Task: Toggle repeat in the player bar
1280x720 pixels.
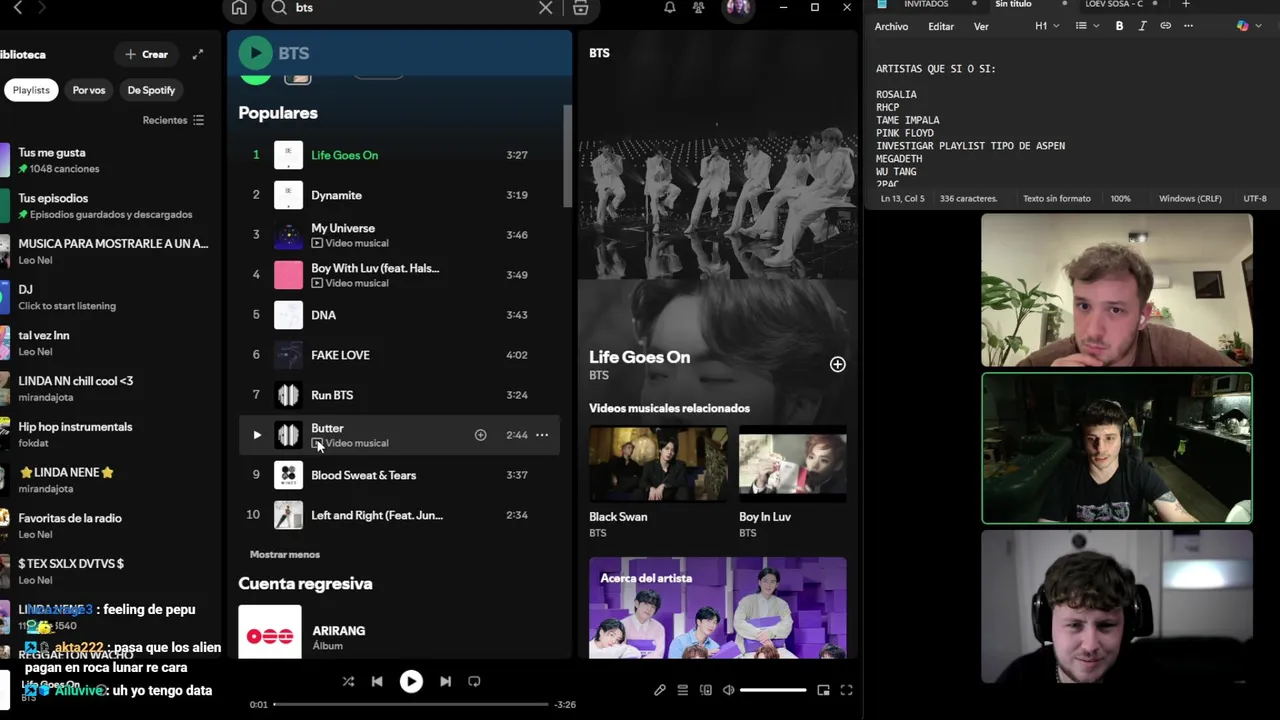Action: (x=474, y=681)
